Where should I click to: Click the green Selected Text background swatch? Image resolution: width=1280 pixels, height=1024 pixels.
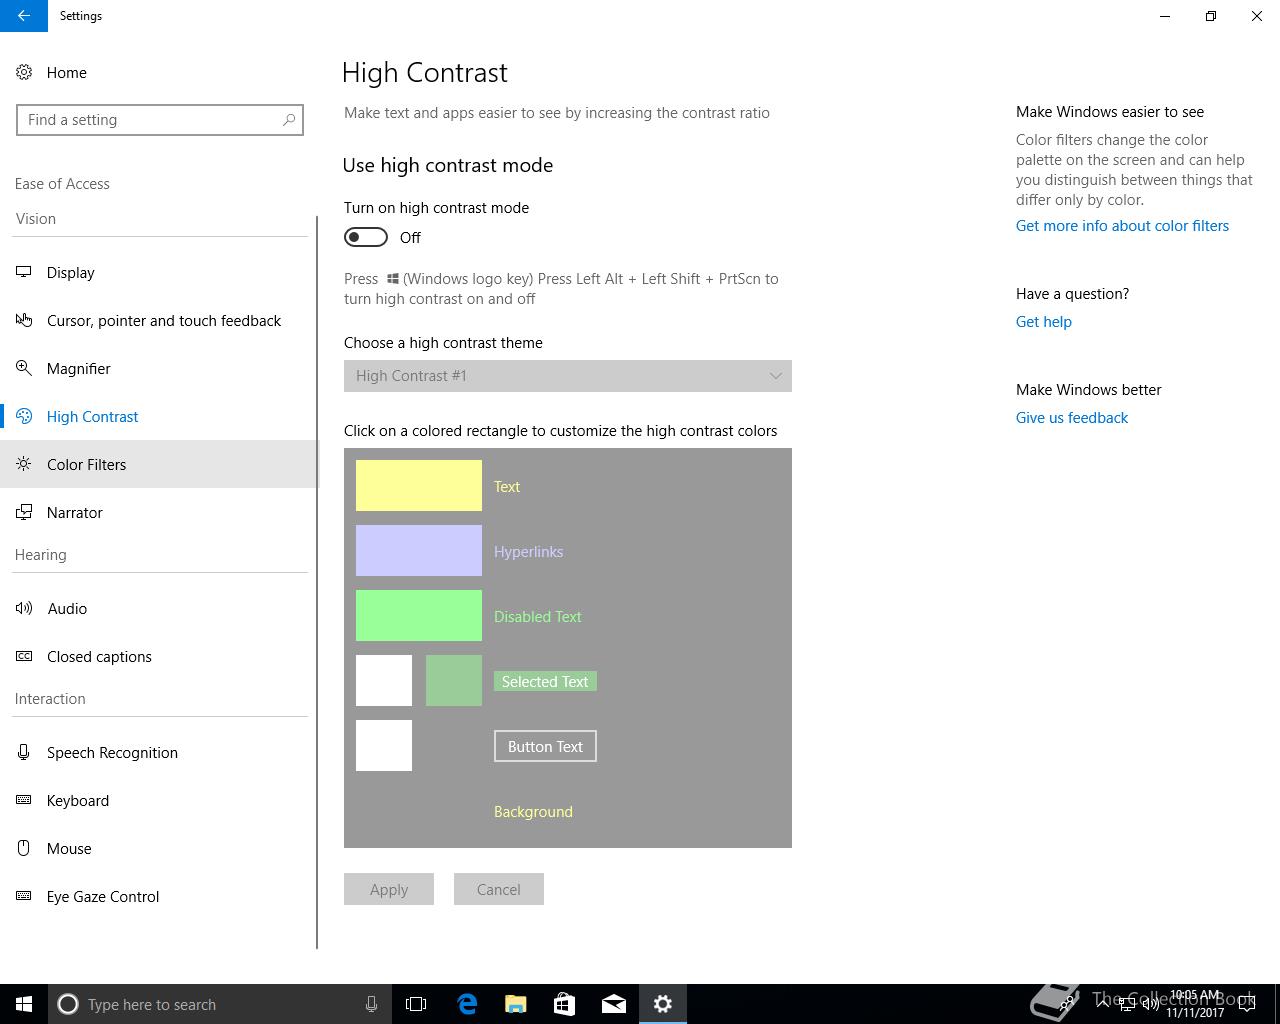(454, 681)
